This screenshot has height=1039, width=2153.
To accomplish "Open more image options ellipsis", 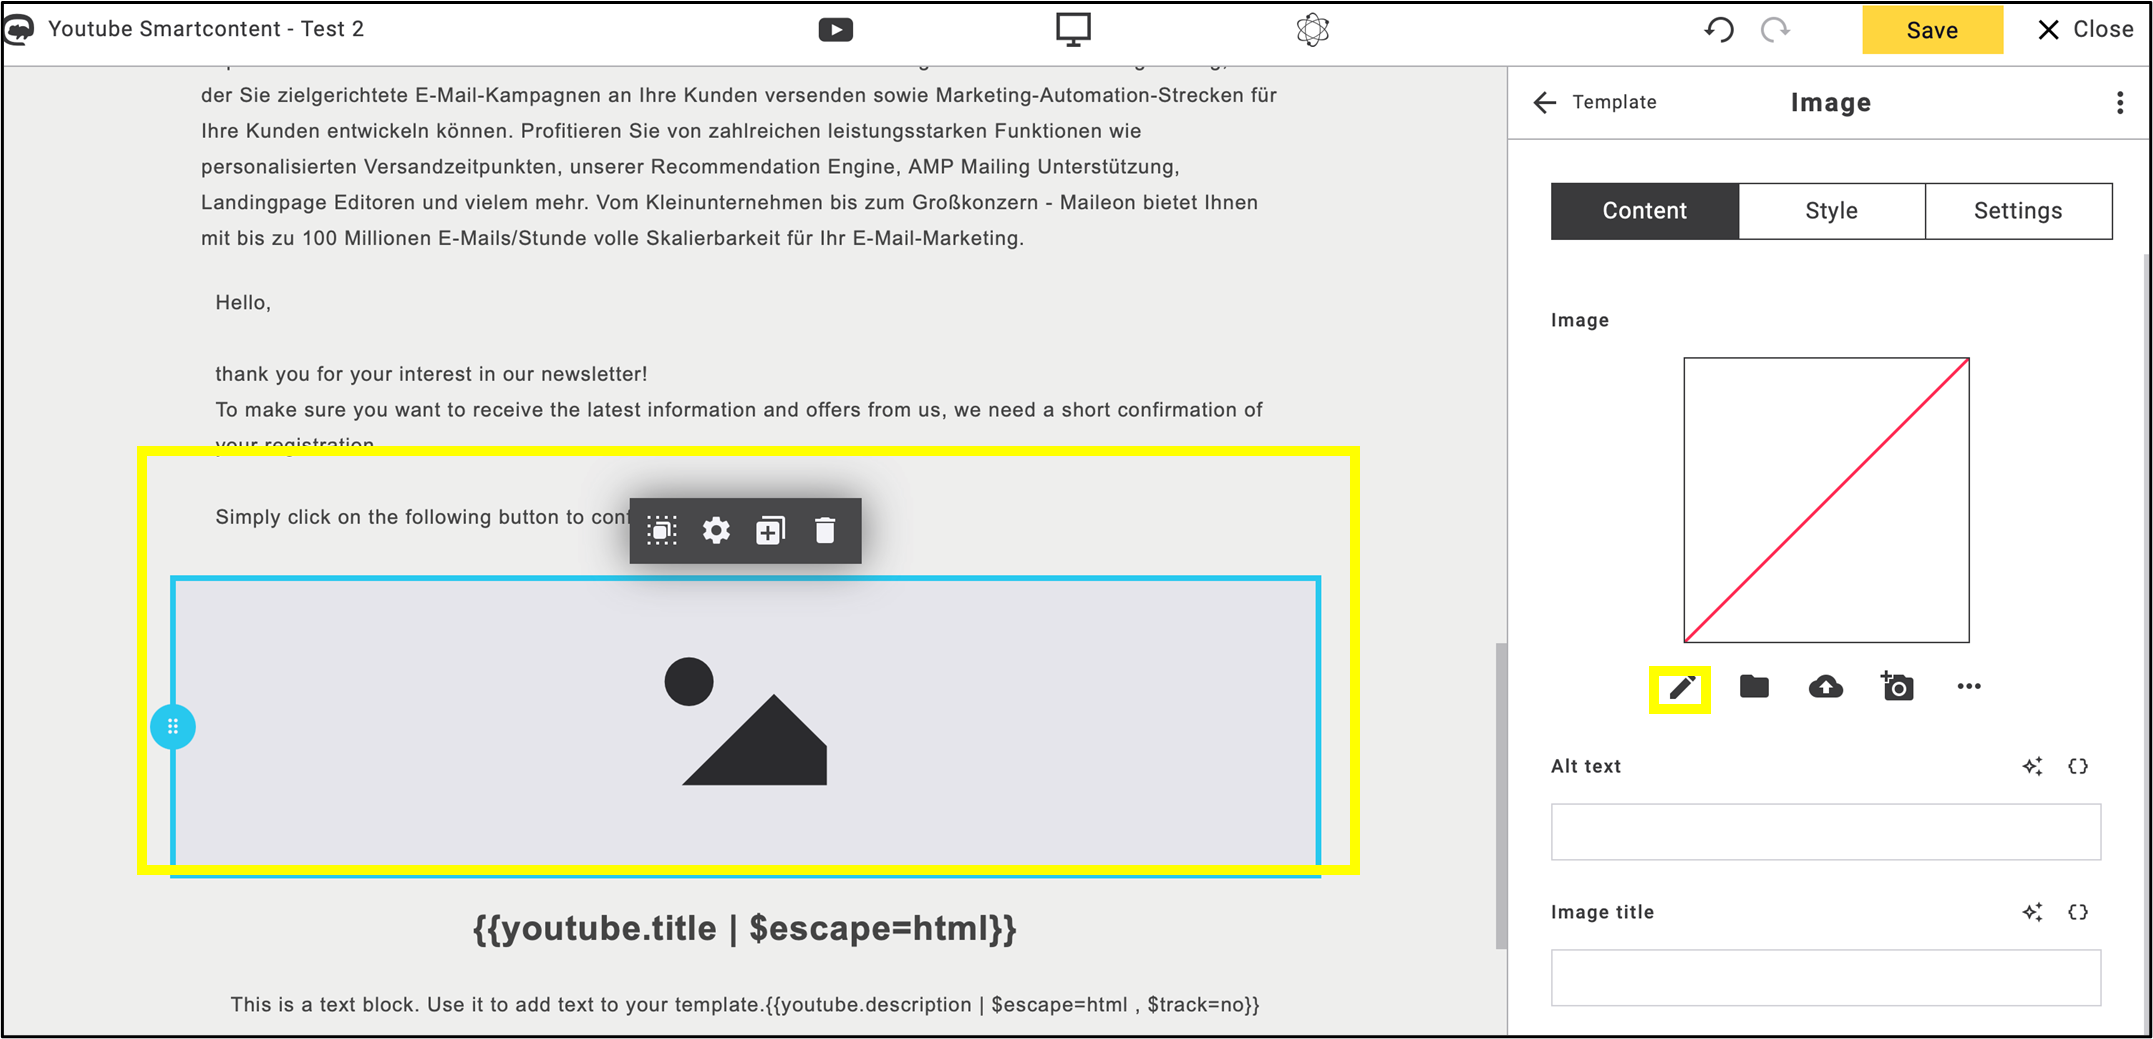I will click(1969, 687).
